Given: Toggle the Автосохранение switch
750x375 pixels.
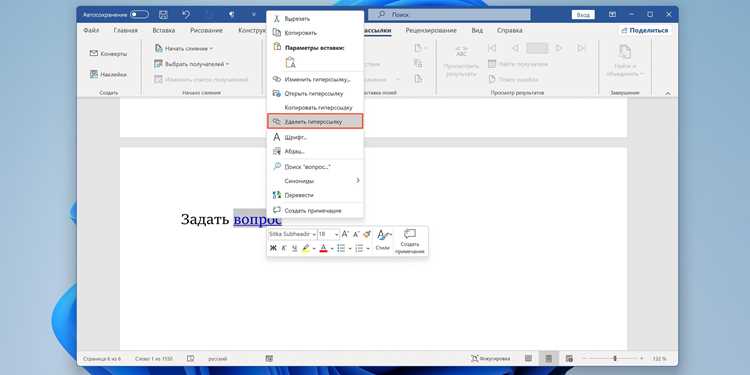Looking at the screenshot, I should point(139,15).
